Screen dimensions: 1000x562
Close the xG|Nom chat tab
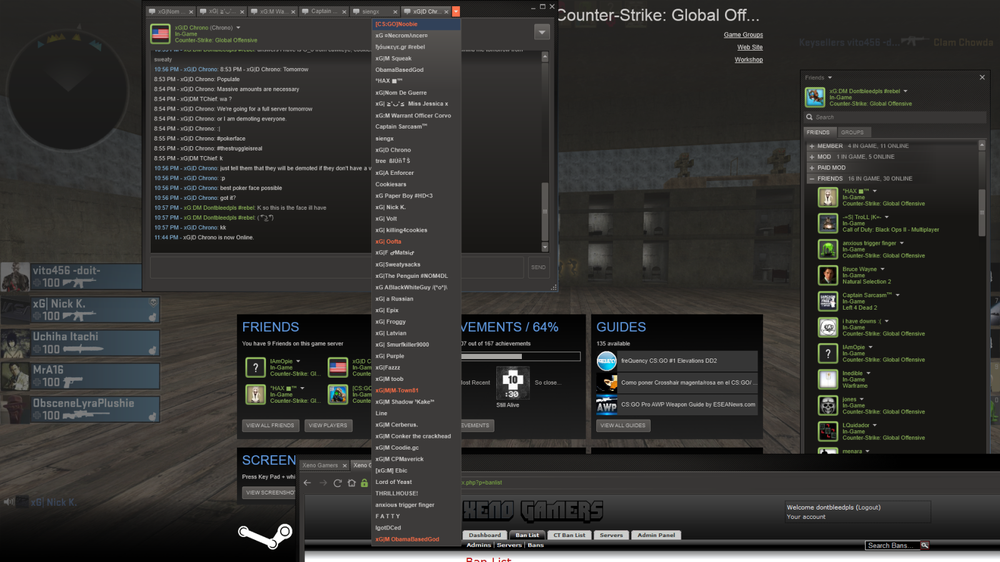click(x=191, y=11)
